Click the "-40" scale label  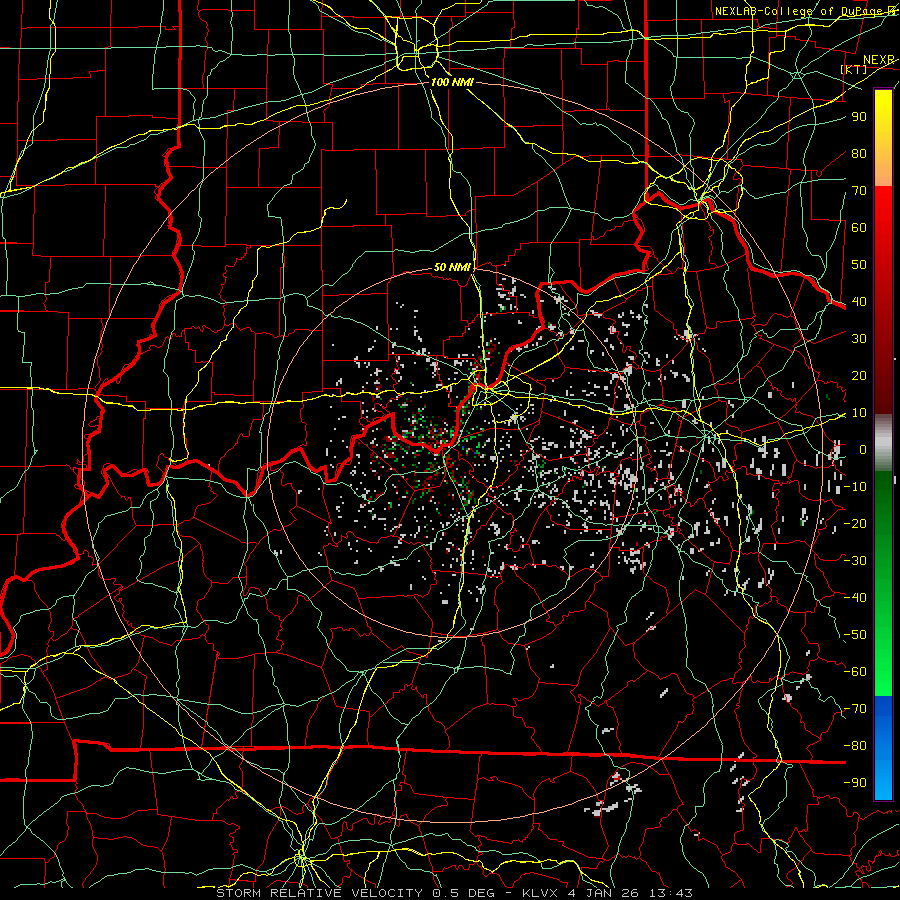(855, 598)
